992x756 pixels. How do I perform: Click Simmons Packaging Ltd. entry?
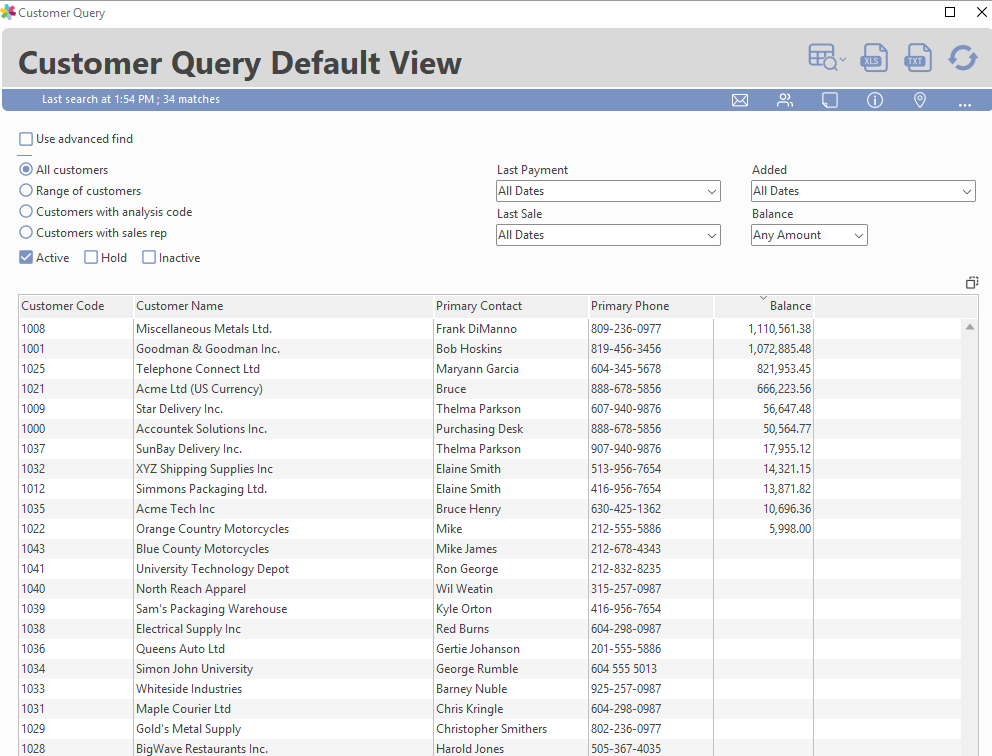(201, 489)
